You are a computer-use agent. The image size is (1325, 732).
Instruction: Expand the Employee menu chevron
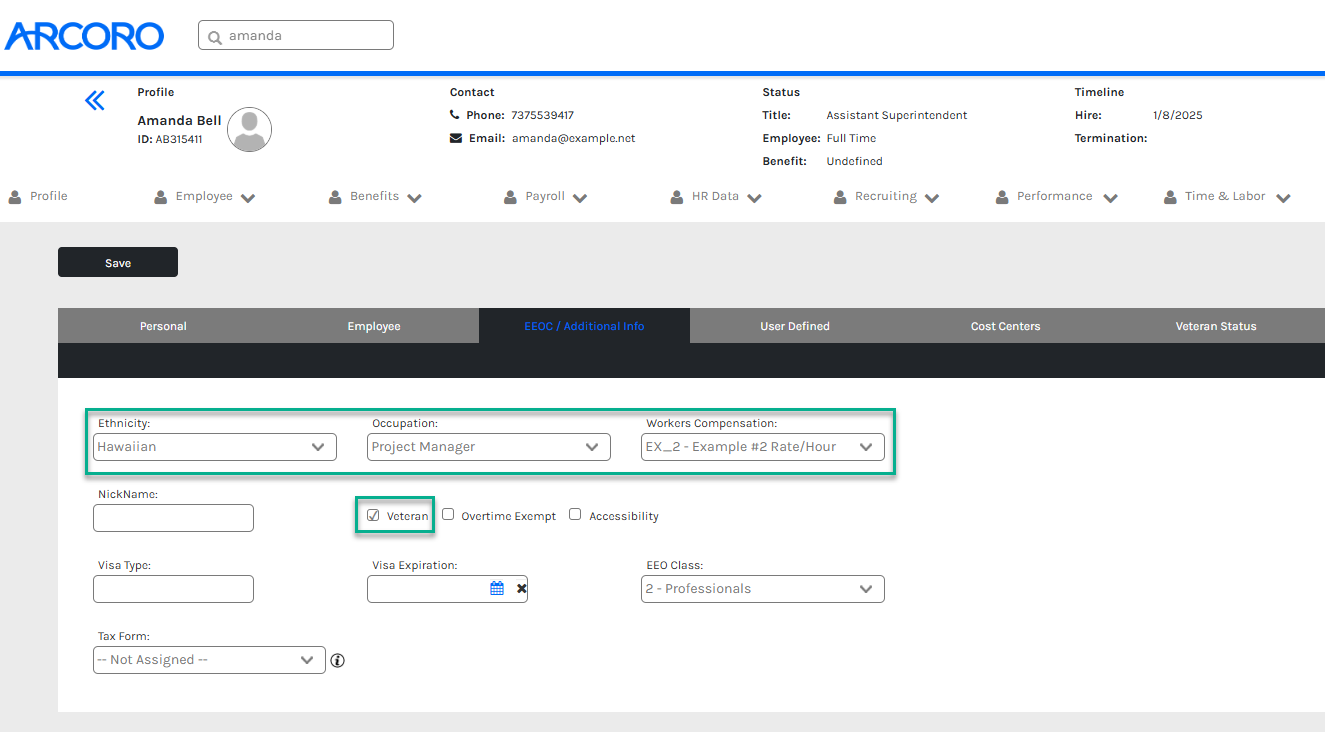(x=248, y=198)
